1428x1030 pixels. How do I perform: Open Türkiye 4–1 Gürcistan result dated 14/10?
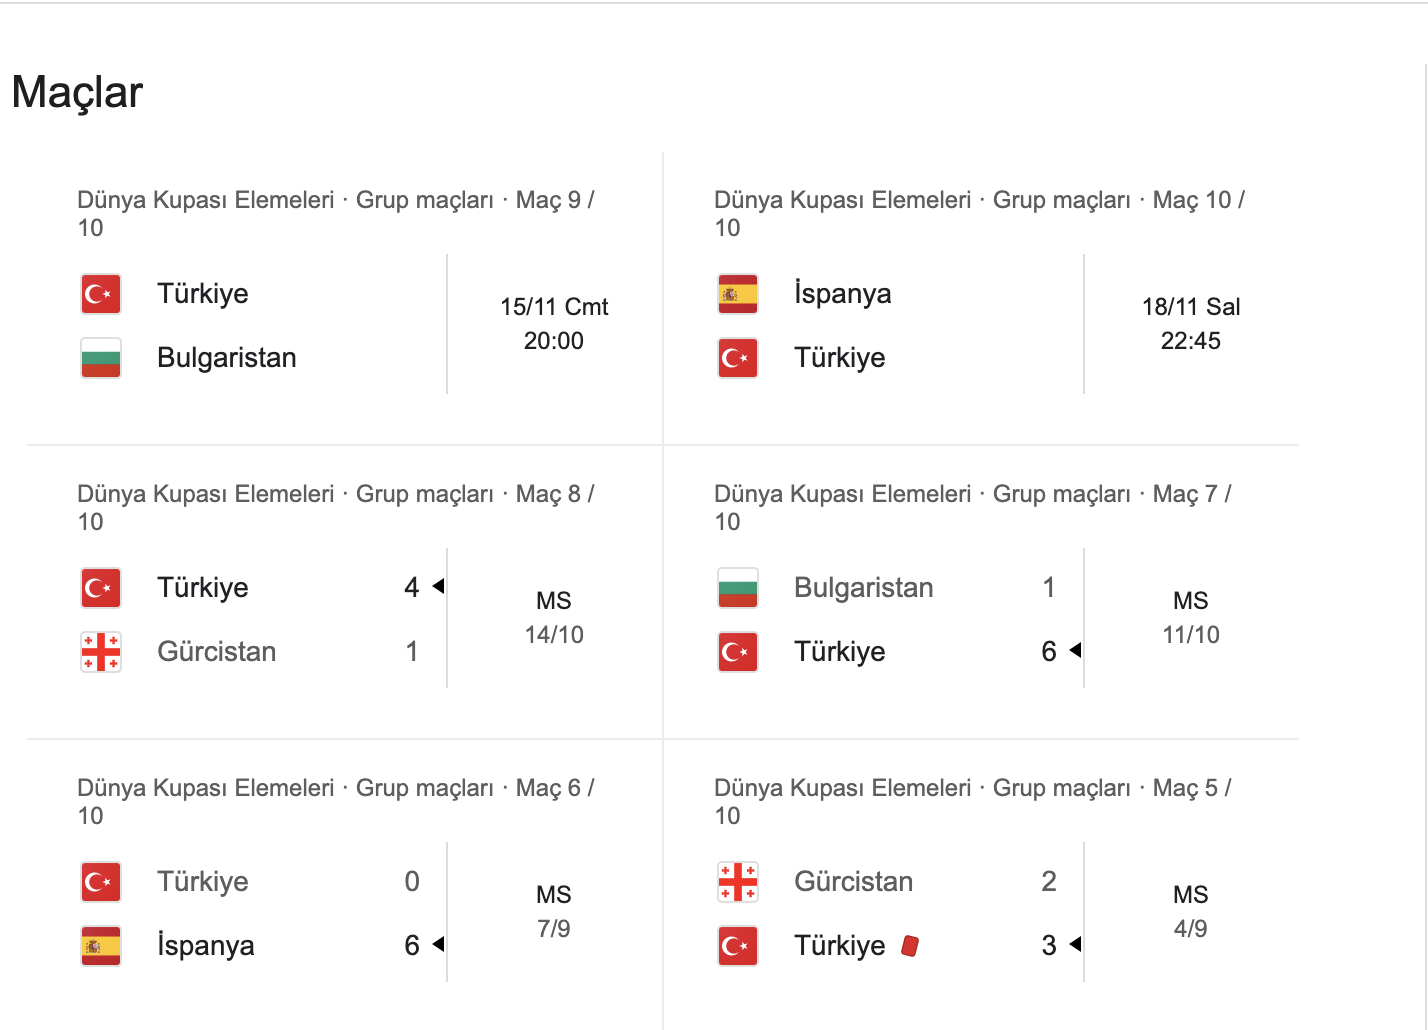click(554, 618)
